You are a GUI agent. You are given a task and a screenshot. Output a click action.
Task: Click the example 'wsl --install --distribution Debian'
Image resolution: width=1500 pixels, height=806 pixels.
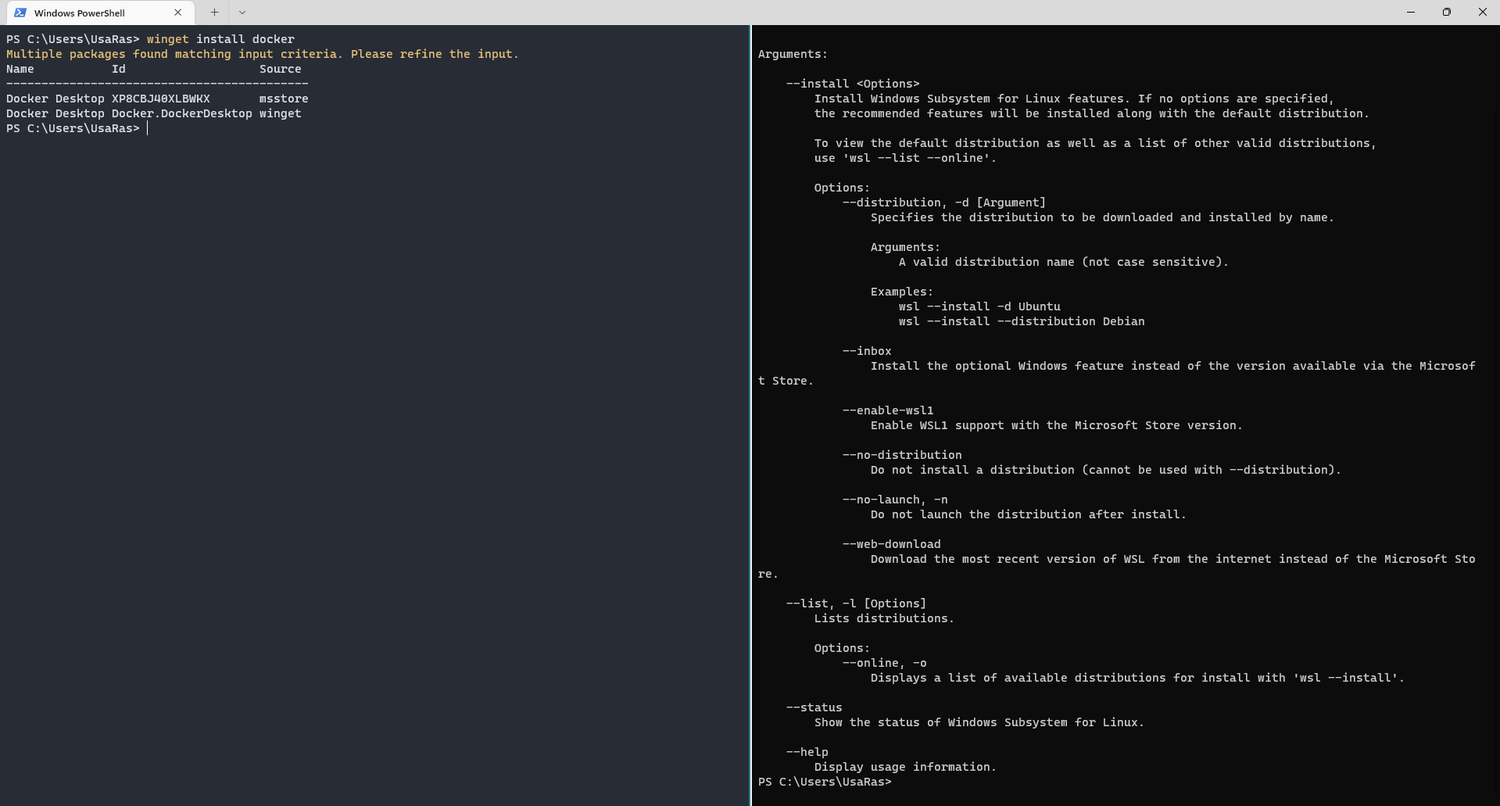point(1022,322)
